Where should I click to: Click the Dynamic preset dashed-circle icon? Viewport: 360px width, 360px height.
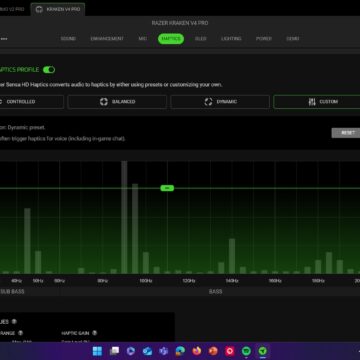pos(208,102)
